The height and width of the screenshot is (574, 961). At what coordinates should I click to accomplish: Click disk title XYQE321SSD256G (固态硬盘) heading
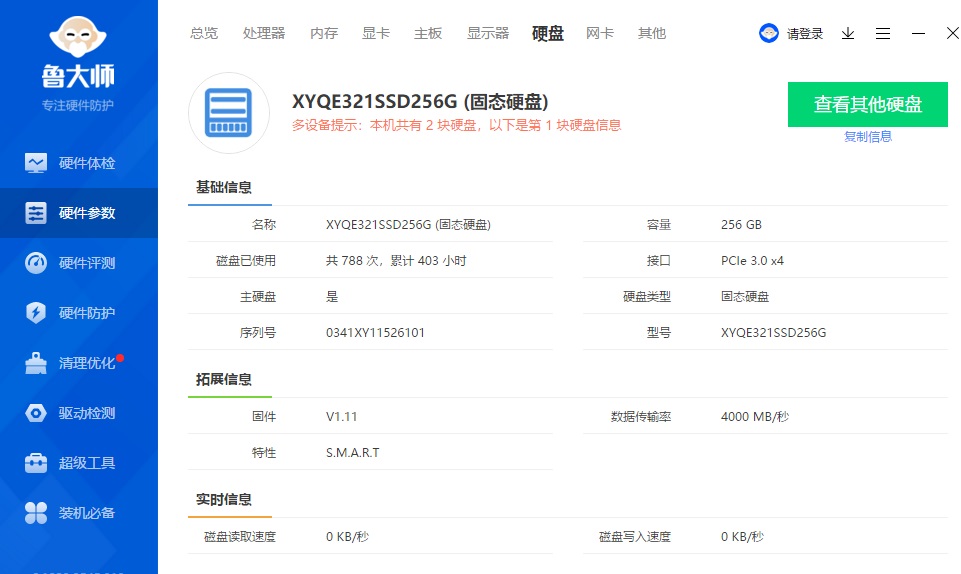point(420,101)
